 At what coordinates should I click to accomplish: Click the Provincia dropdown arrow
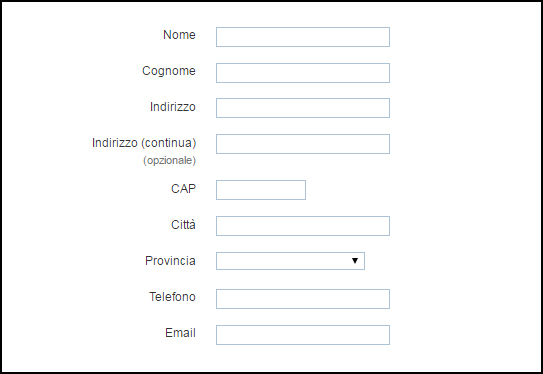355,261
